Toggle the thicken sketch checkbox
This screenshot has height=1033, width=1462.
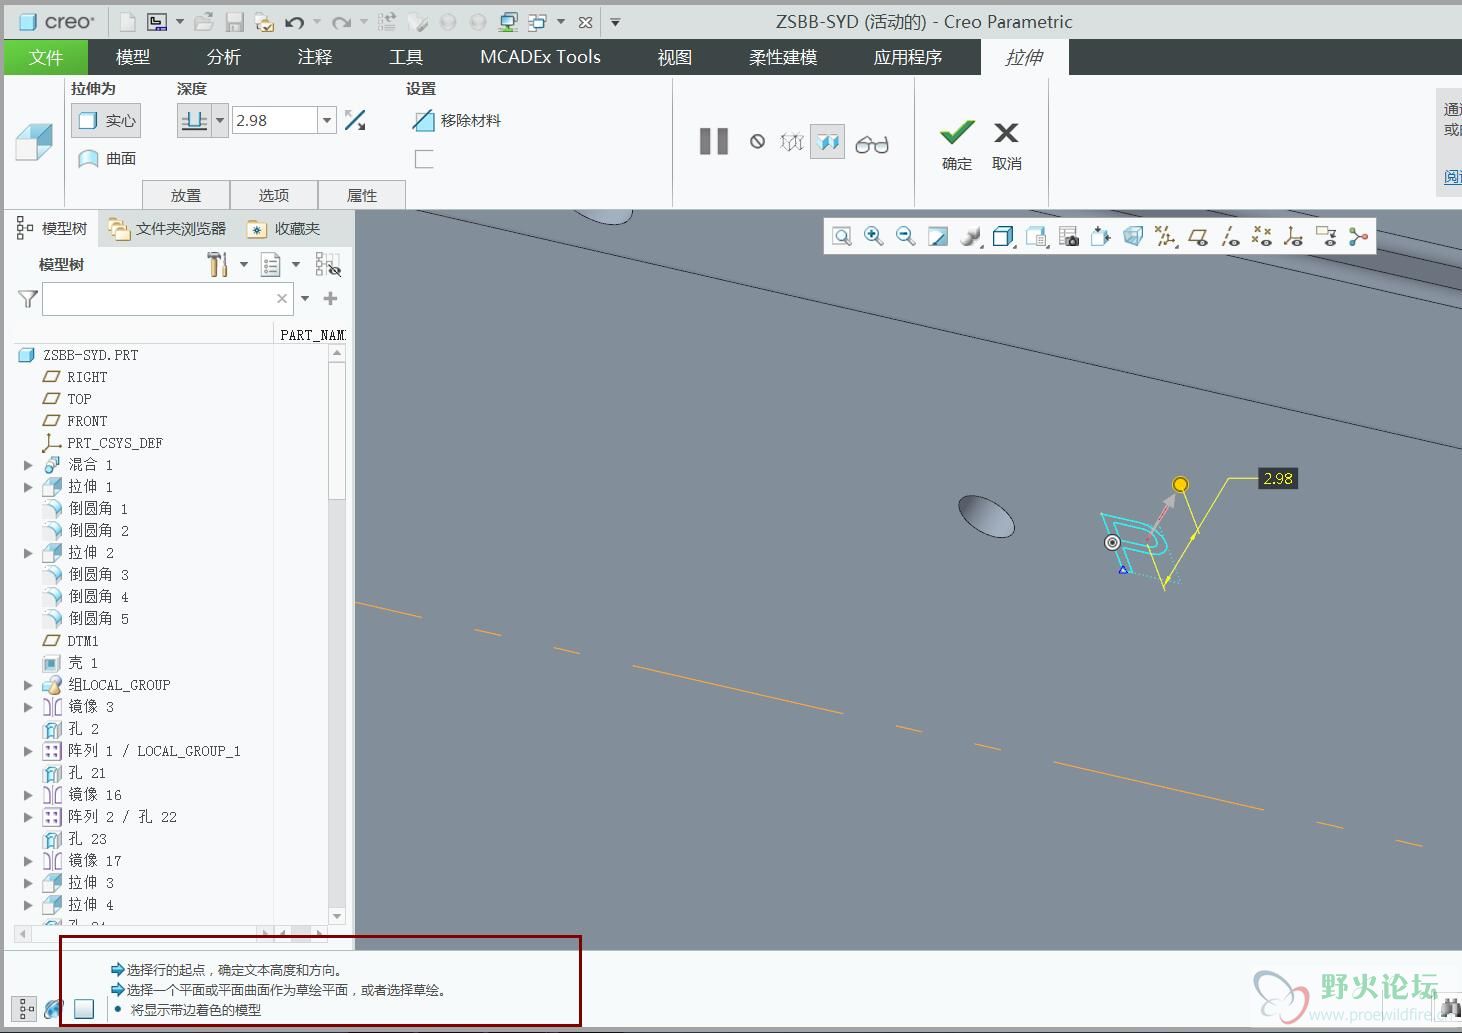[x=424, y=159]
